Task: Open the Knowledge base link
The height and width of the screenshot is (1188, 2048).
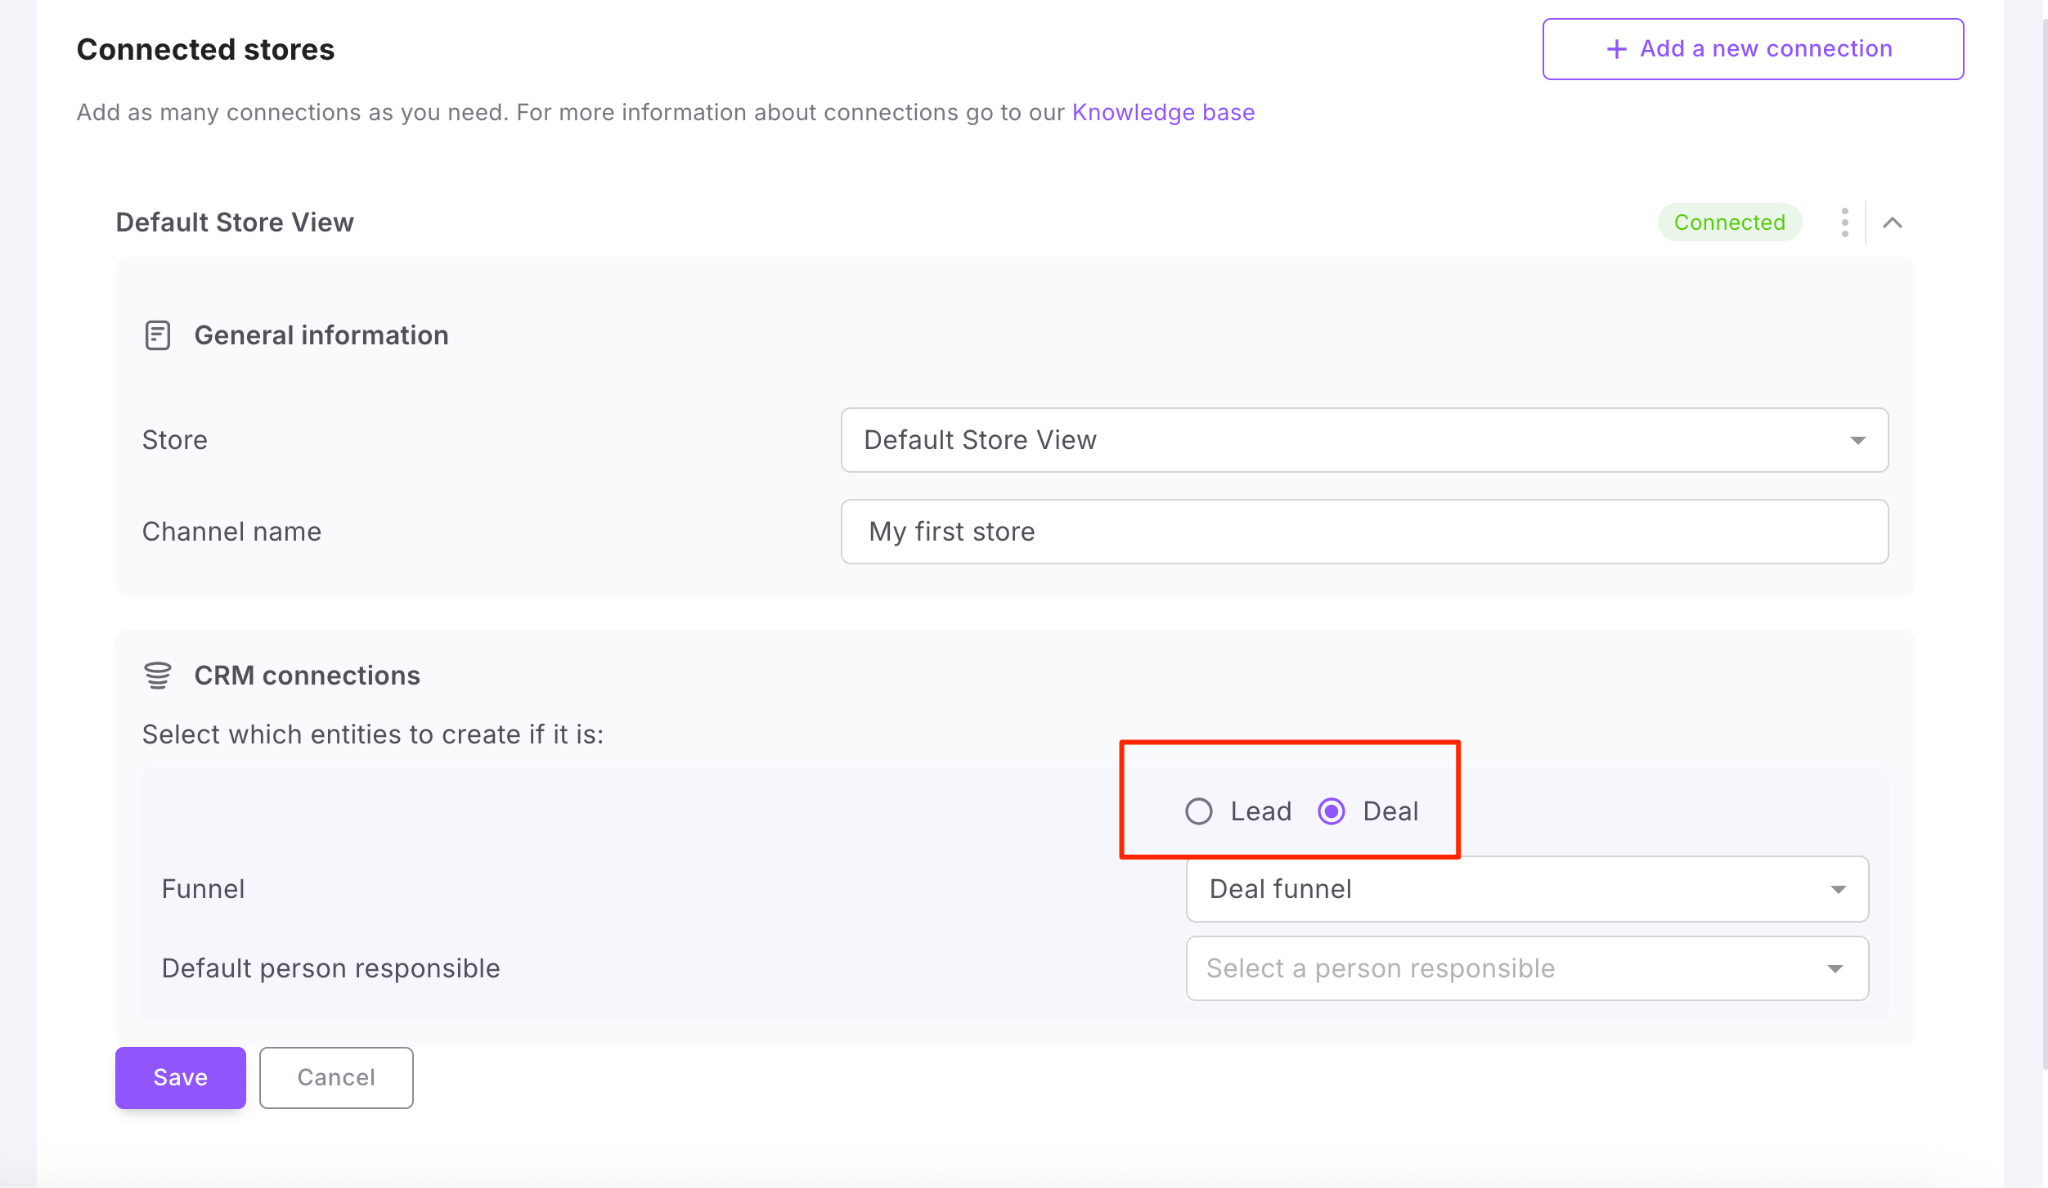Action: [1163, 112]
